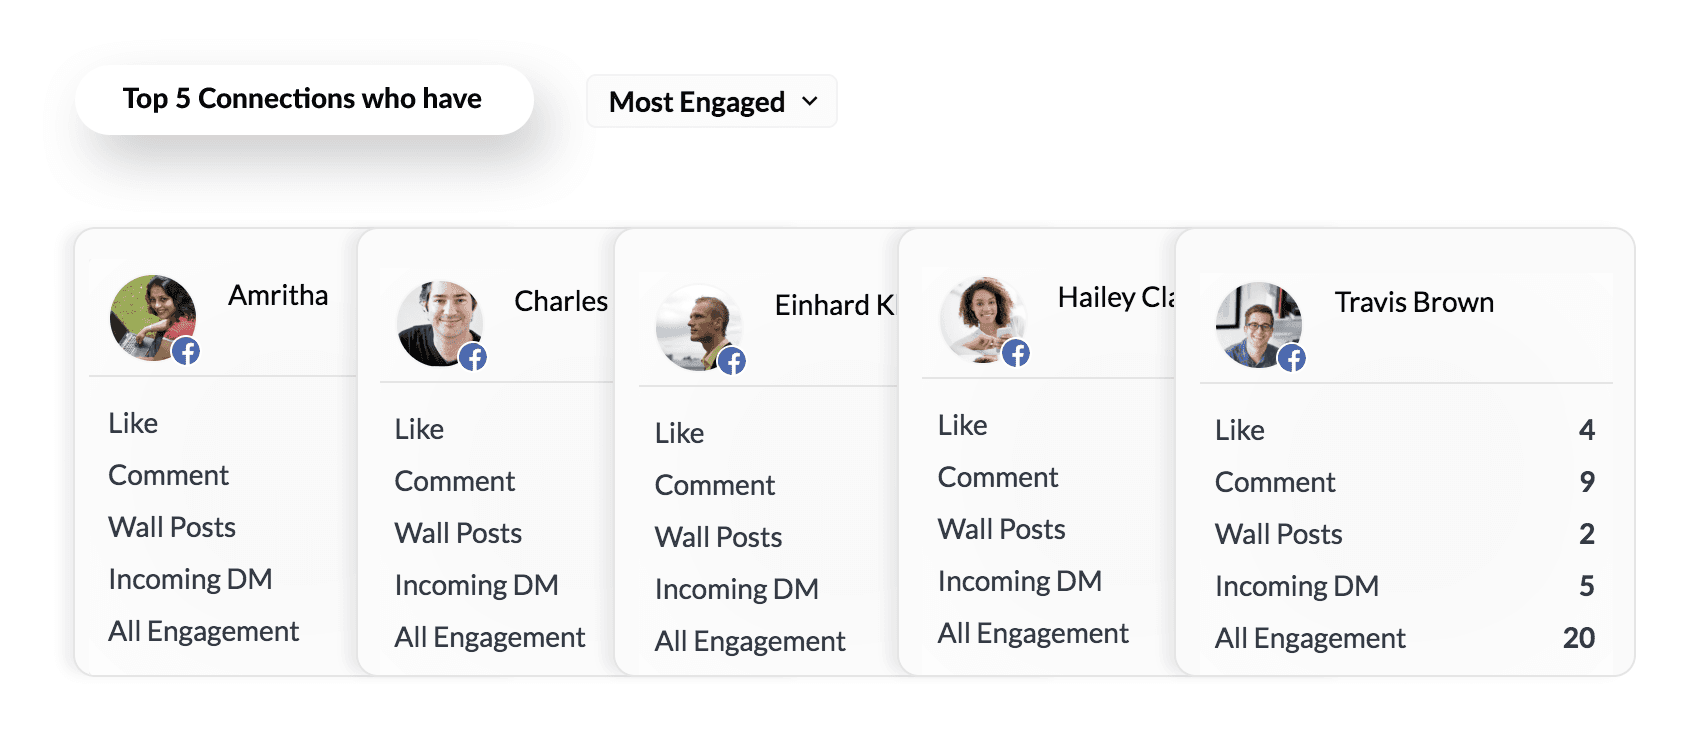The image size is (1699, 742).
Task: Click the Top 5 Connections who have button
Action: (x=303, y=99)
